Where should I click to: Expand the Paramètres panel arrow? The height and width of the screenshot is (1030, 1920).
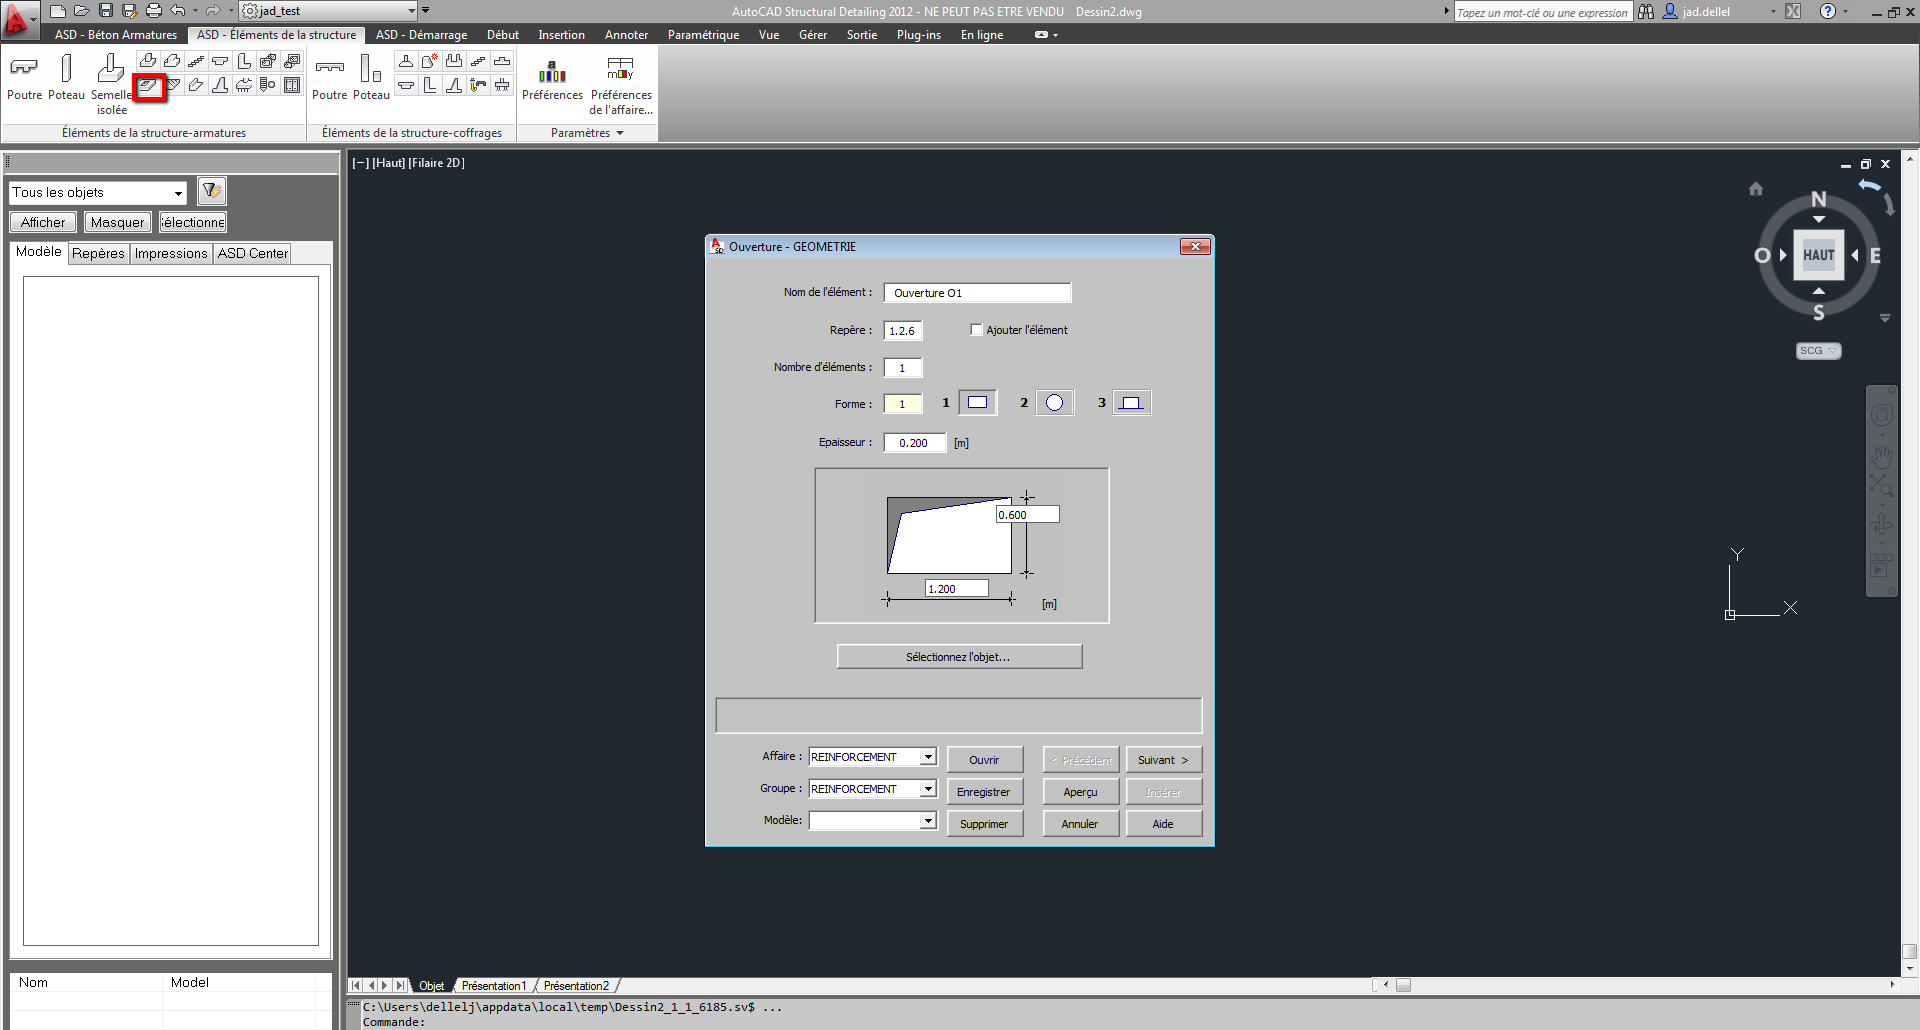(x=620, y=133)
